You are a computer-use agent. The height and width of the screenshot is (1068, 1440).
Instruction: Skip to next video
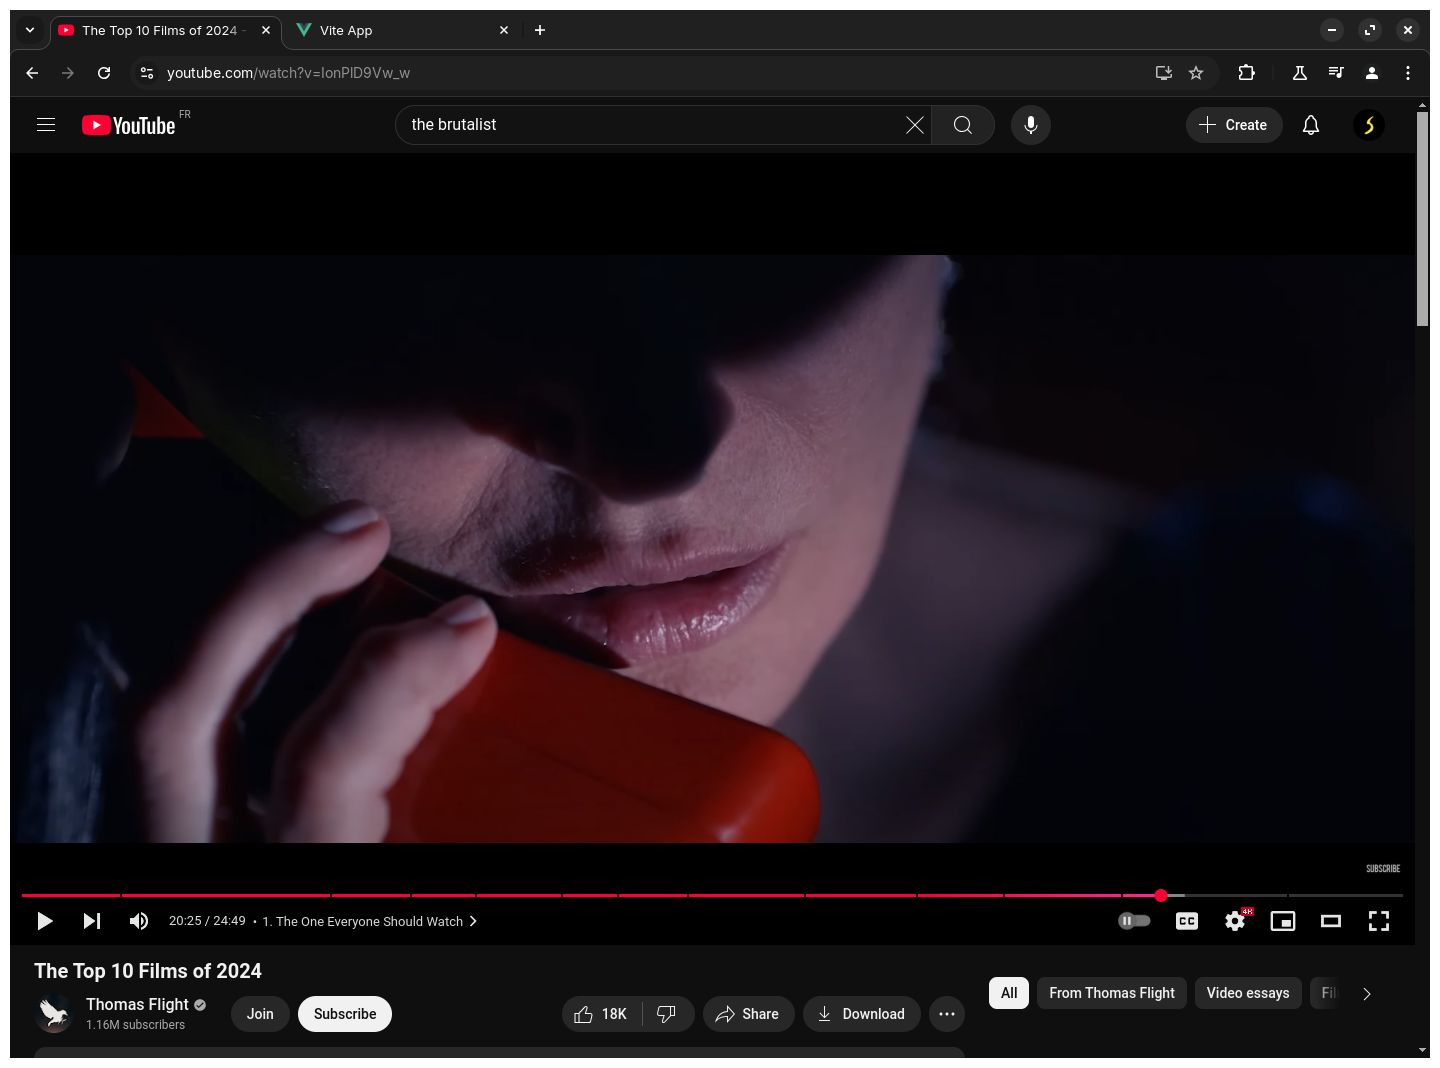[x=92, y=921]
